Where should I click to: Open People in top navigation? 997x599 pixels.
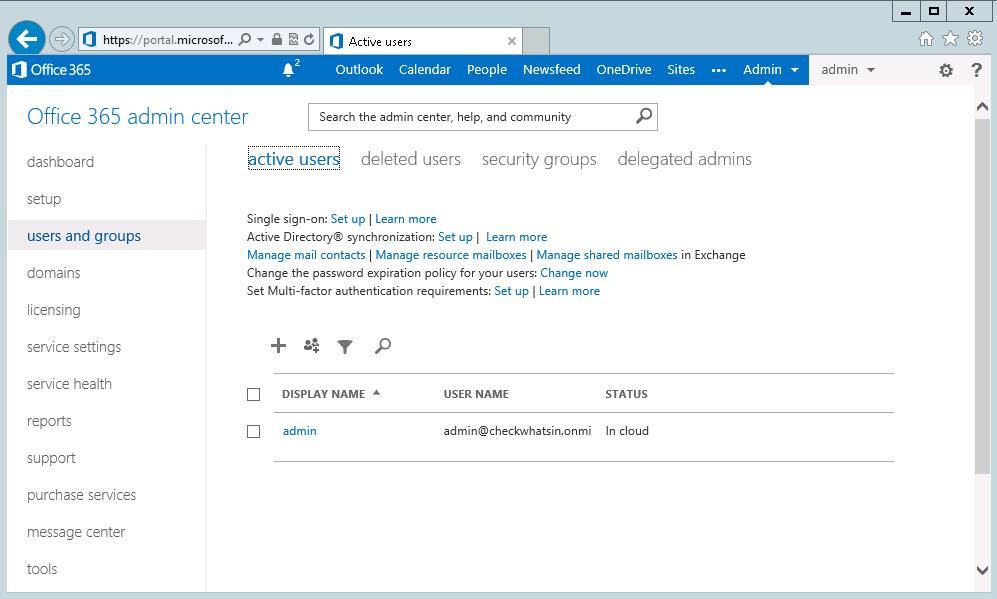click(486, 70)
